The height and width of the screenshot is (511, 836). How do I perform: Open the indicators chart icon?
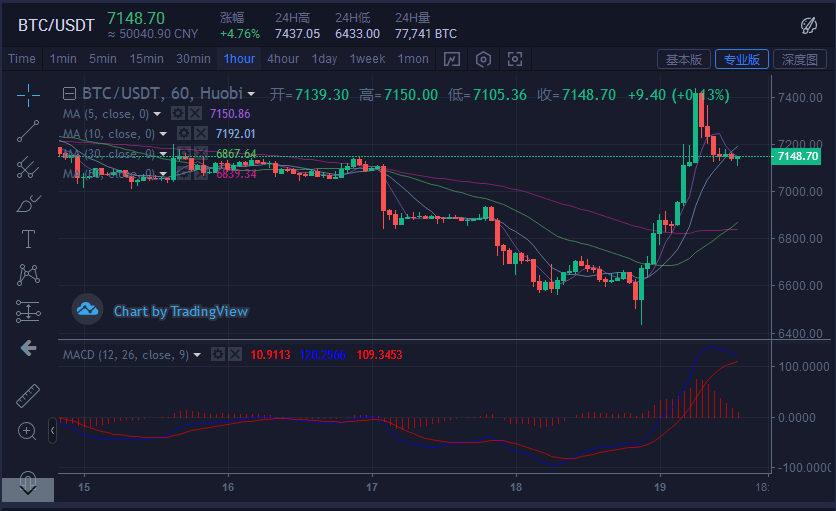pyautogui.click(x=452, y=59)
